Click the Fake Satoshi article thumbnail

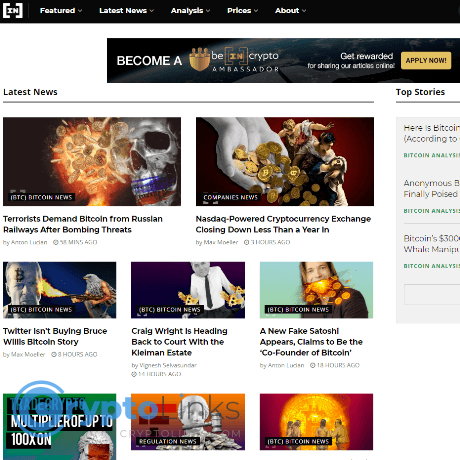[x=316, y=290]
